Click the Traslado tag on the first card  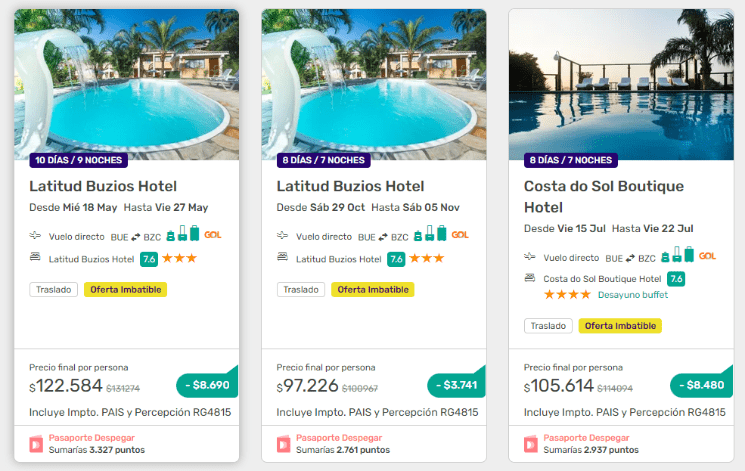(51, 289)
